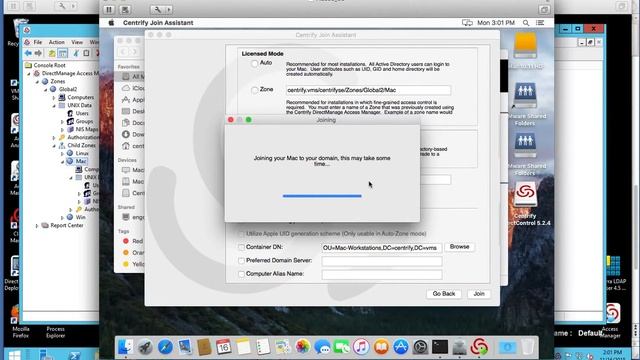
Task: Open Notes from the Dock
Action: click(243, 347)
